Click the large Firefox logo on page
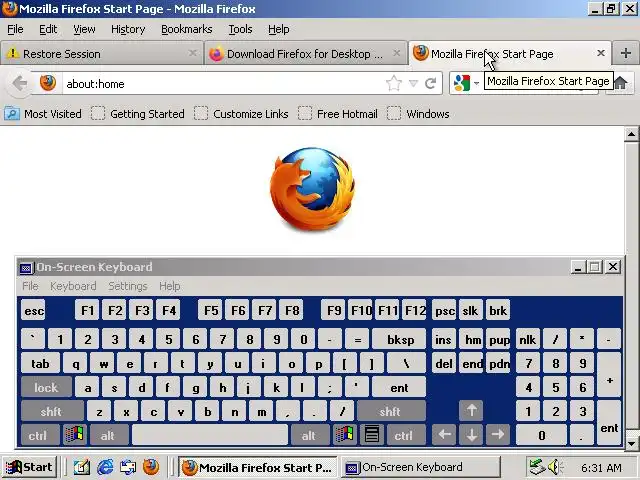 312,189
